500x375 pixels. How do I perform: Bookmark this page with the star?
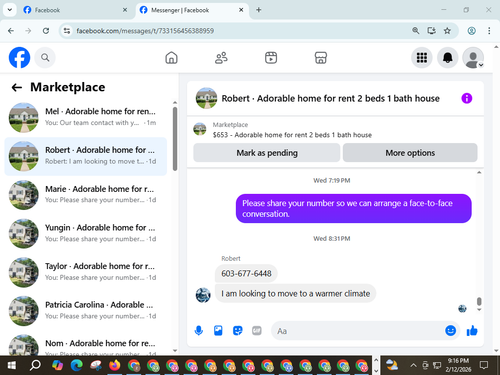pyautogui.click(x=447, y=31)
